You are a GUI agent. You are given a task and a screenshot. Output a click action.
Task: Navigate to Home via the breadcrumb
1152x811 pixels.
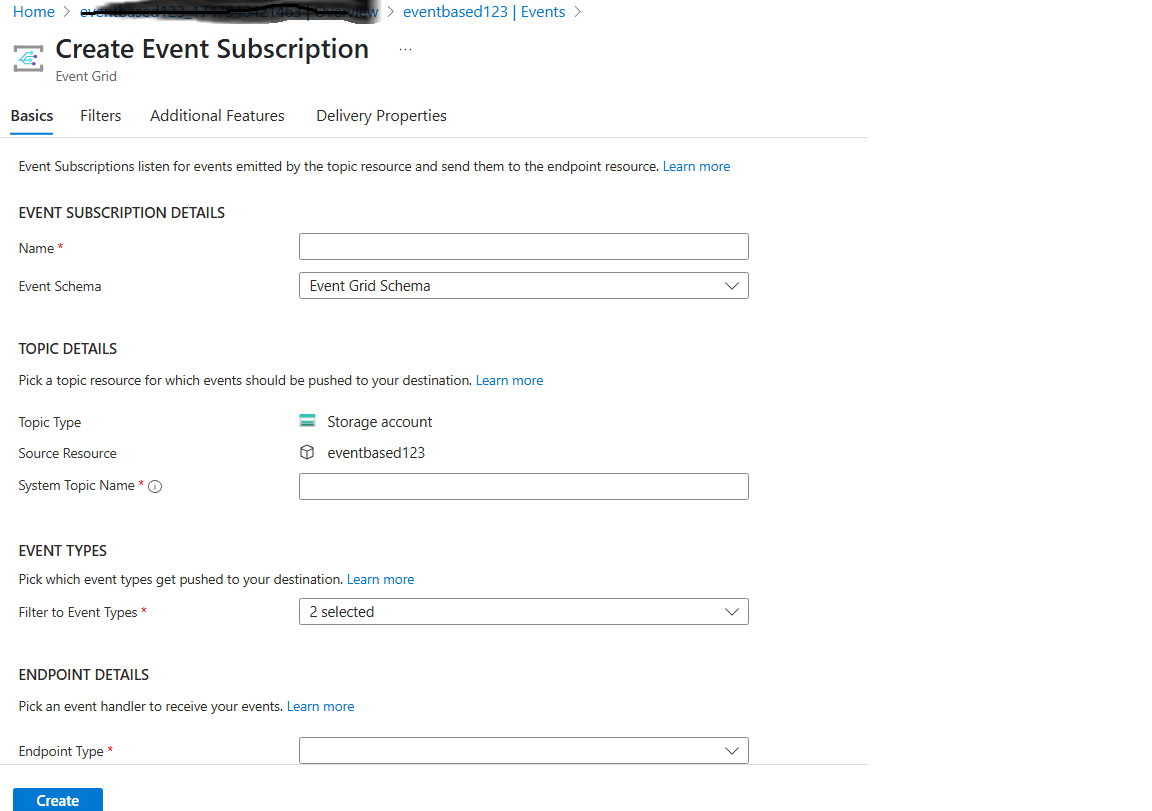click(x=32, y=11)
